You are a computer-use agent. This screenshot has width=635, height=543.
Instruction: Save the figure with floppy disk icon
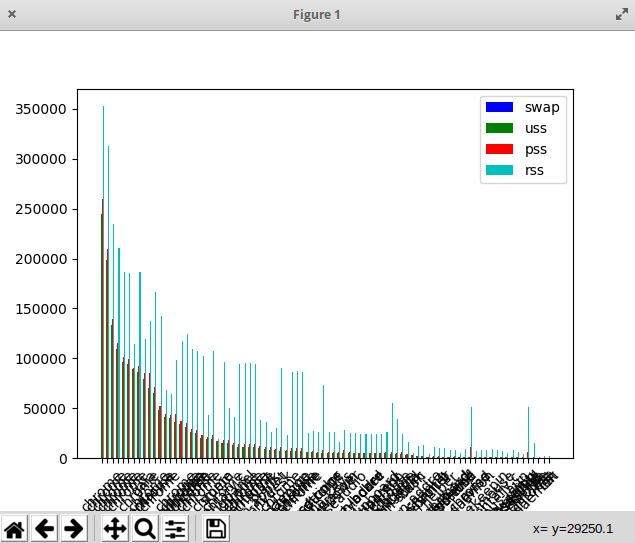216,528
